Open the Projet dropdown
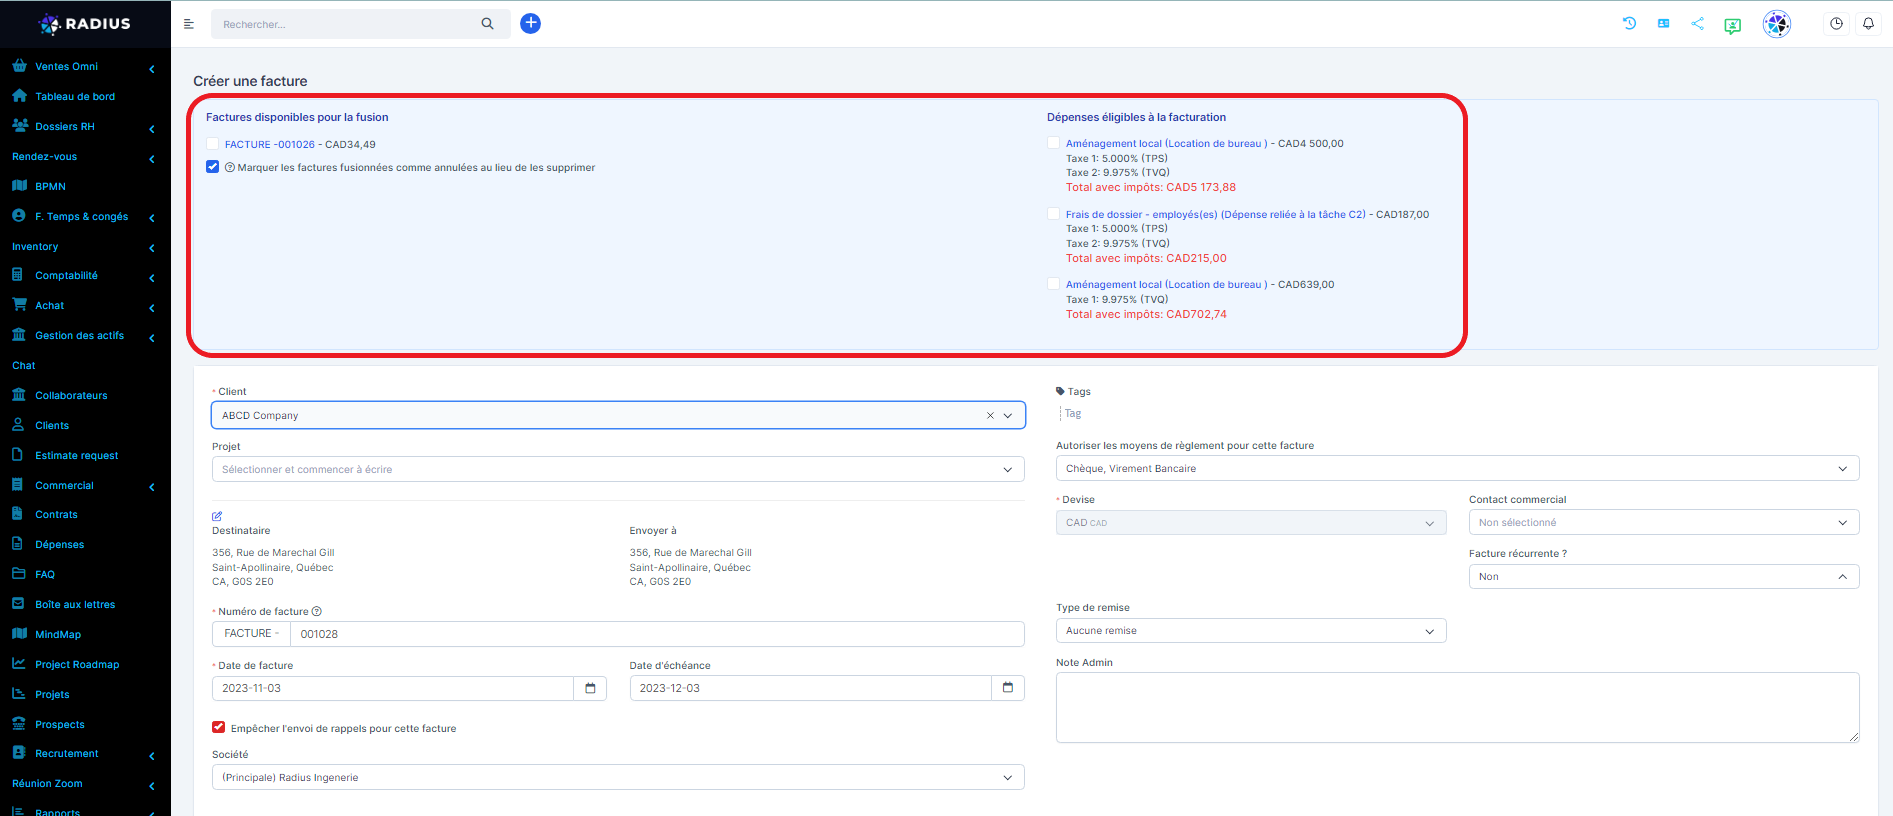Viewport: 1893px width, 816px height. (618, 469)
